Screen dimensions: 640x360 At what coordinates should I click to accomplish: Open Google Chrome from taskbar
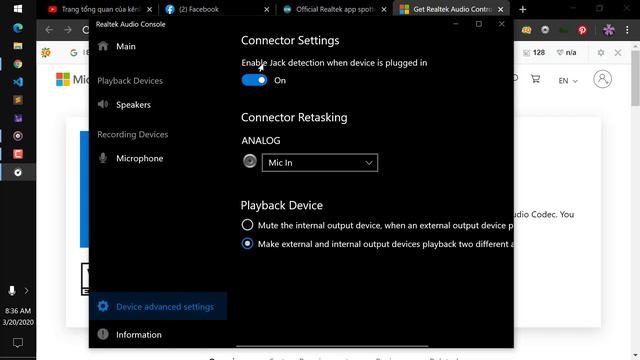[18, 64]
